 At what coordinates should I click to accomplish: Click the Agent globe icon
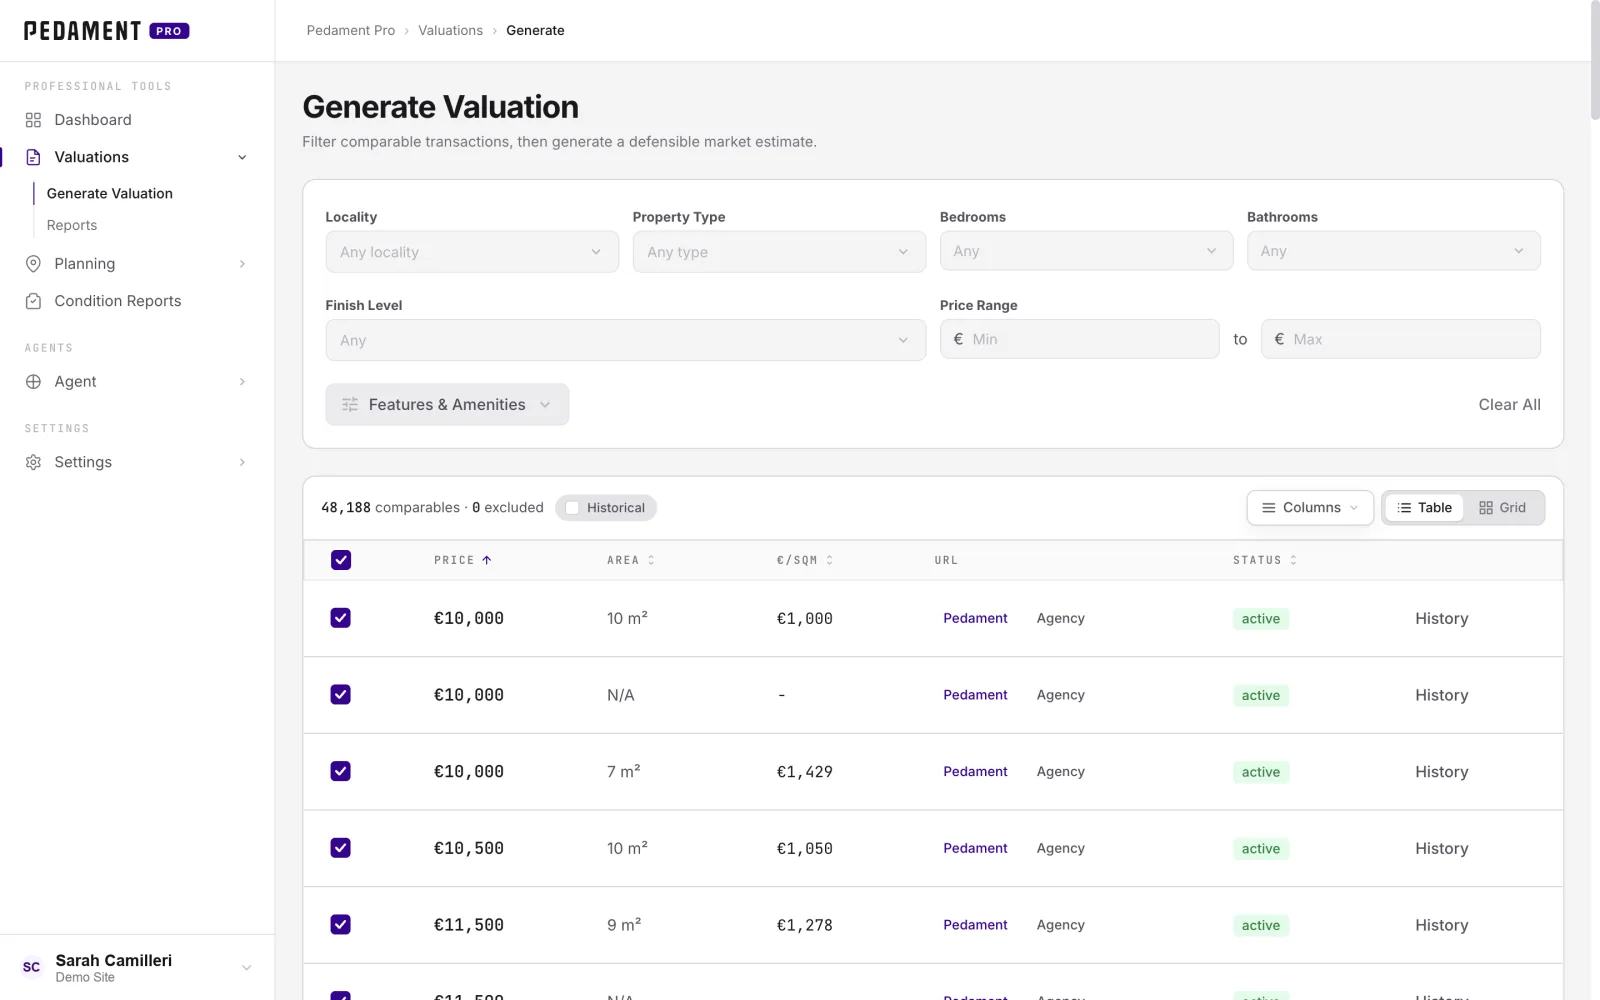[33, 382]
